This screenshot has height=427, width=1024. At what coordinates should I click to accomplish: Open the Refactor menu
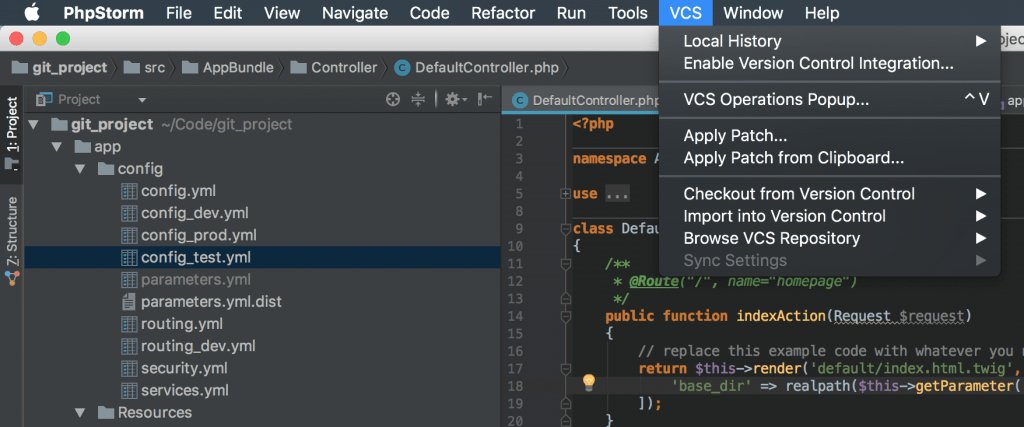pos(503,13)
